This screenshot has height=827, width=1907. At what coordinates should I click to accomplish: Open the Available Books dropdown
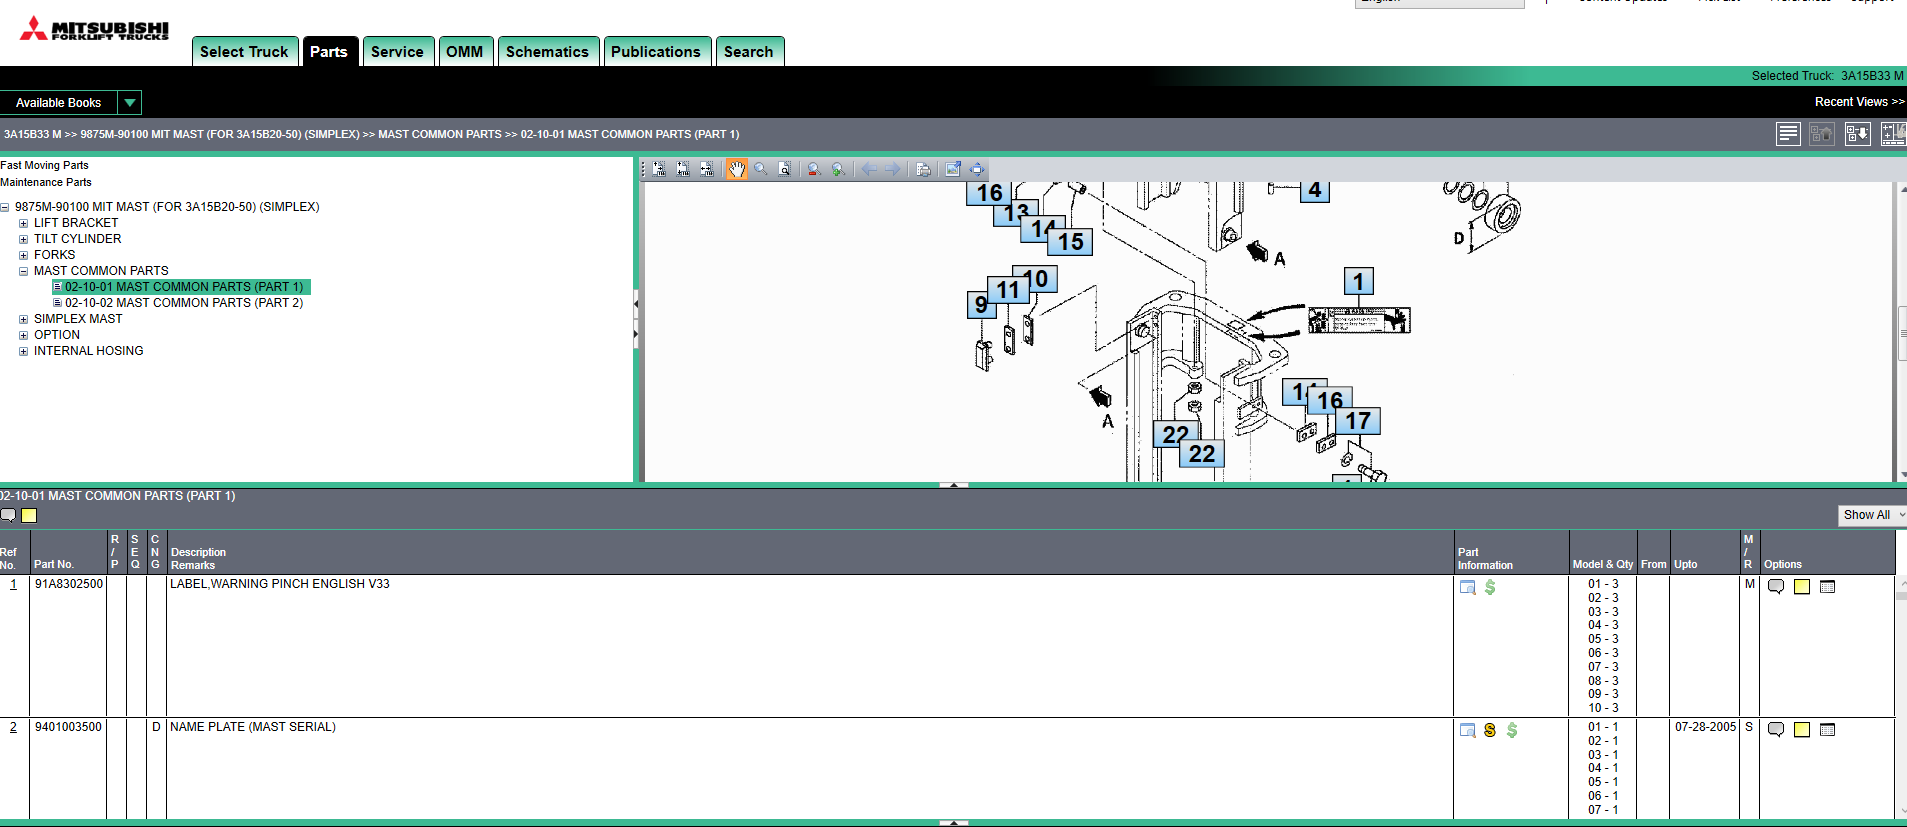130,102
